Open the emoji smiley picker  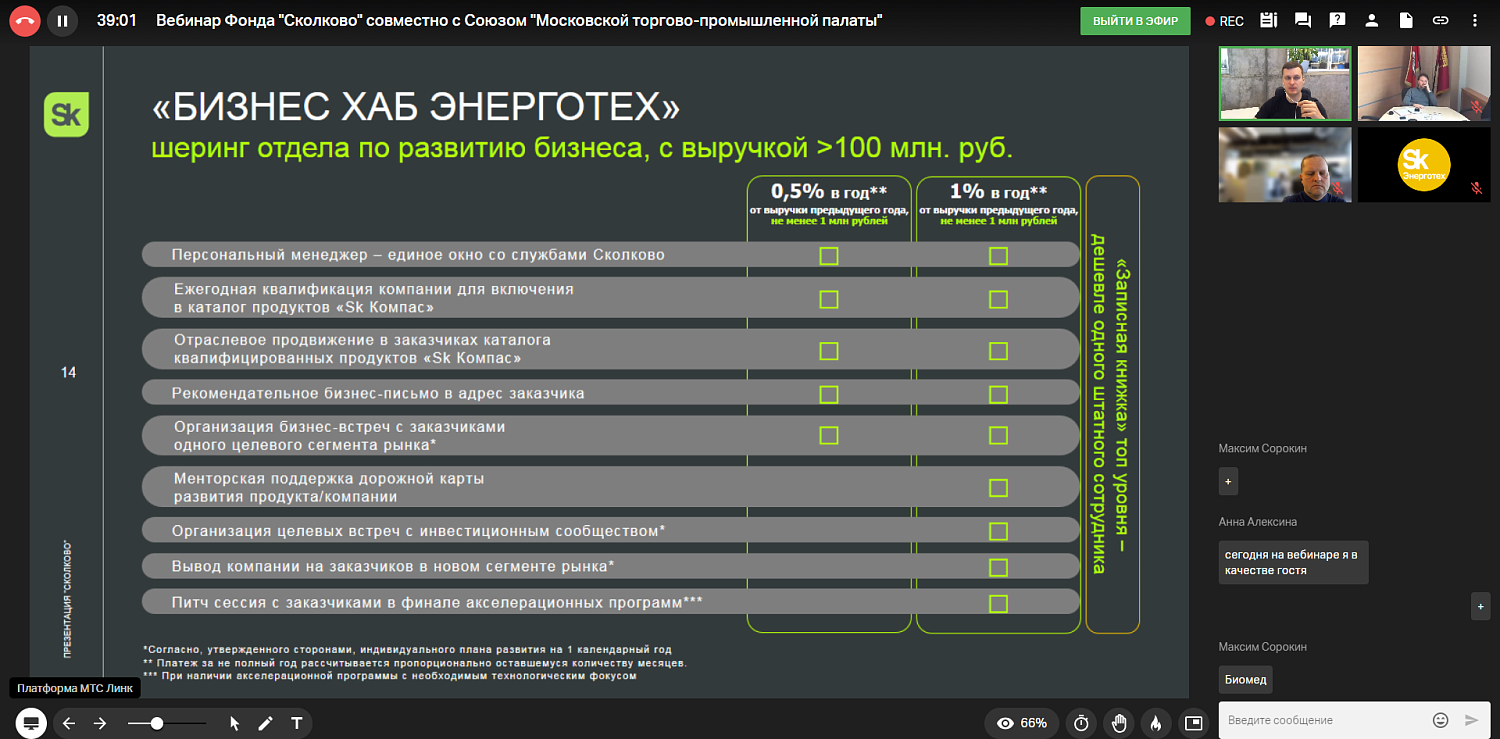pos(1440,720)
